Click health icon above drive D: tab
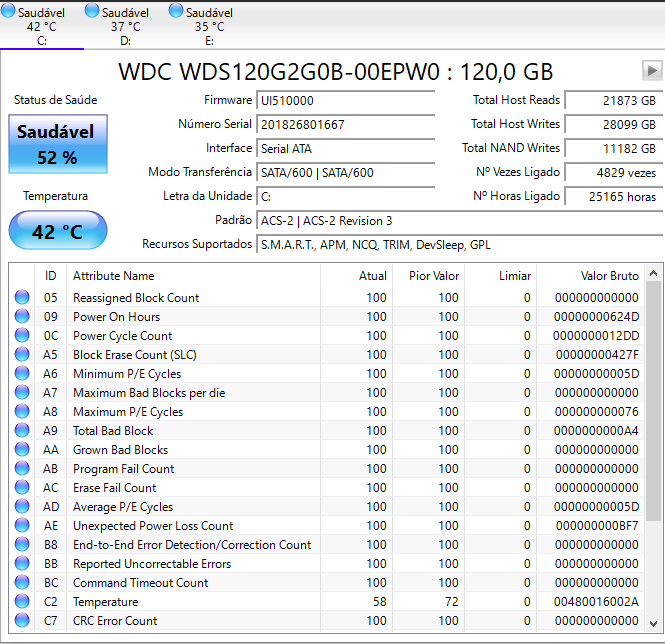665x644 pixels. pyautogui.click(x=92, y=11)
